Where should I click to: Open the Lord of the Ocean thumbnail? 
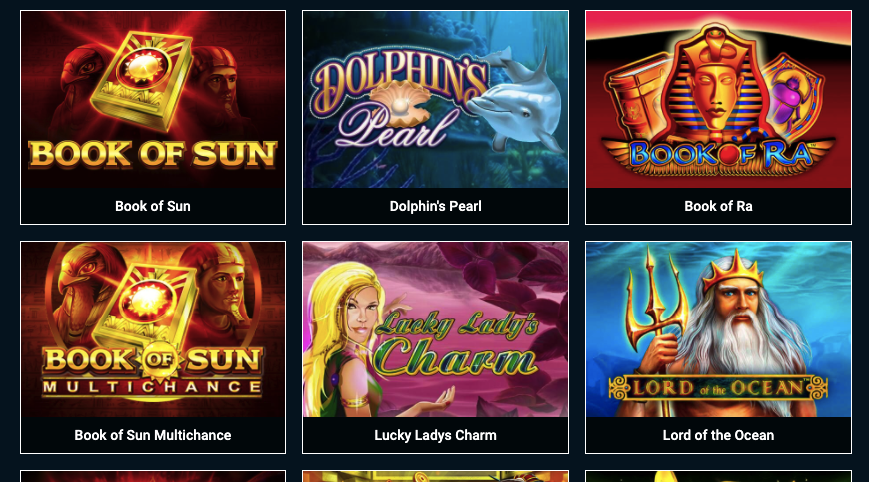718,330
